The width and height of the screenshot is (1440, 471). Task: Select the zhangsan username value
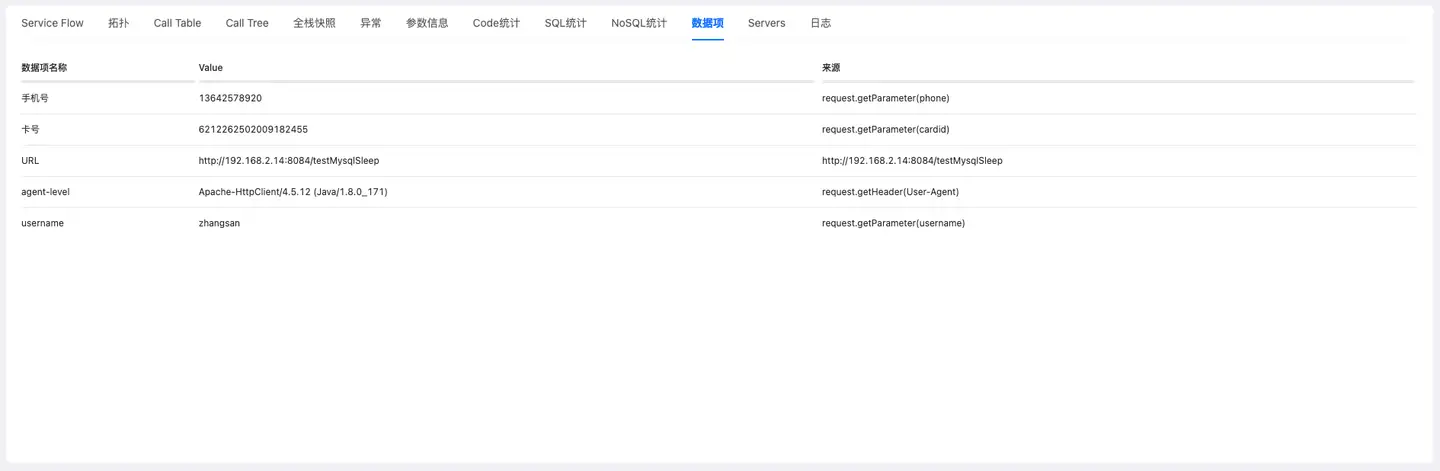tap(219, 224)
